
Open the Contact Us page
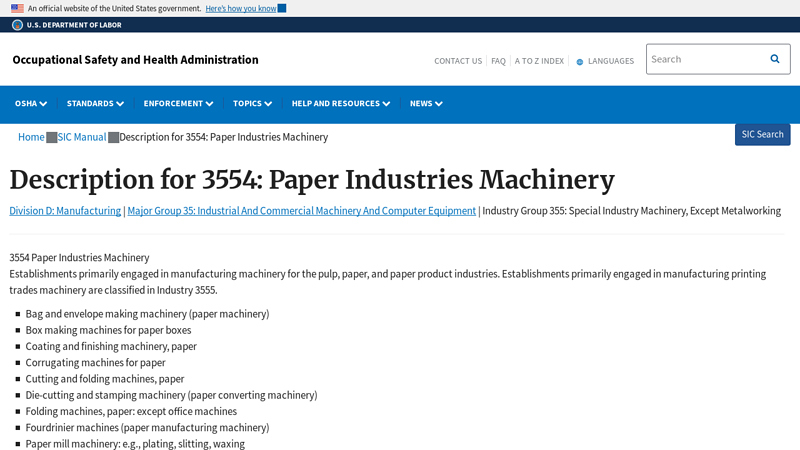[458, 61]
